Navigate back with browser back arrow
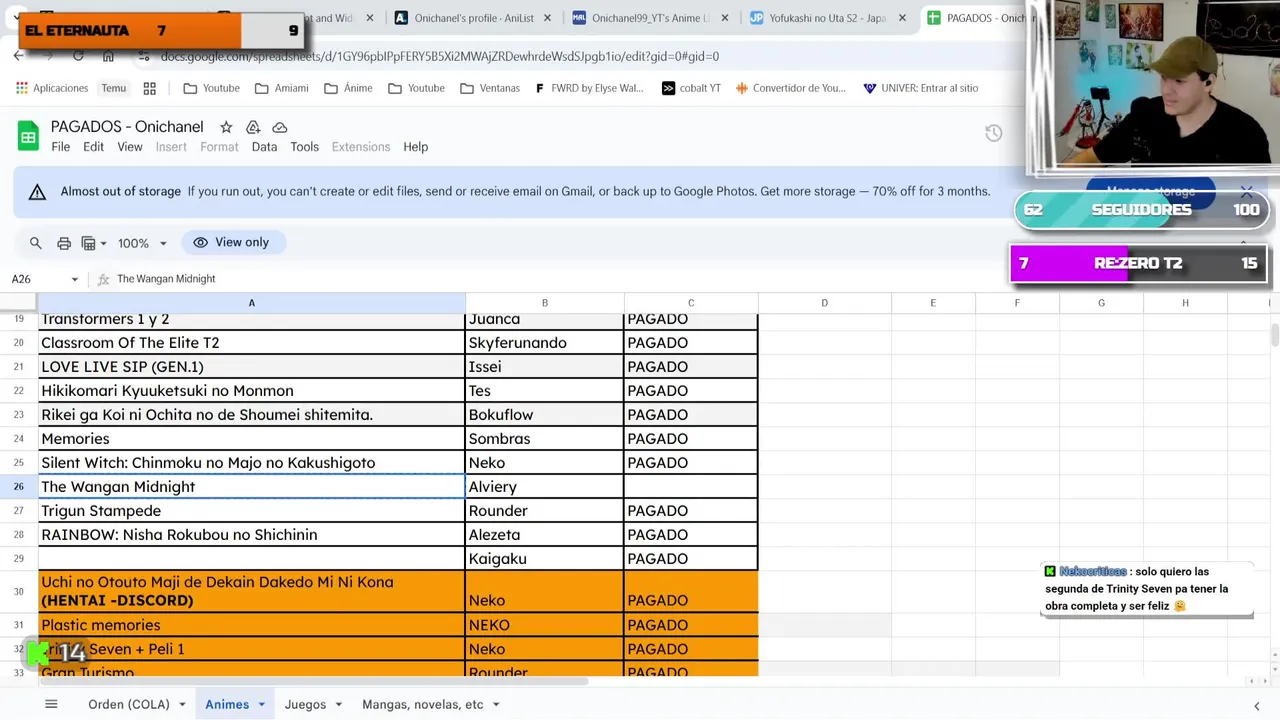This screenshot has width=1280, height=720. pos(19,56)
